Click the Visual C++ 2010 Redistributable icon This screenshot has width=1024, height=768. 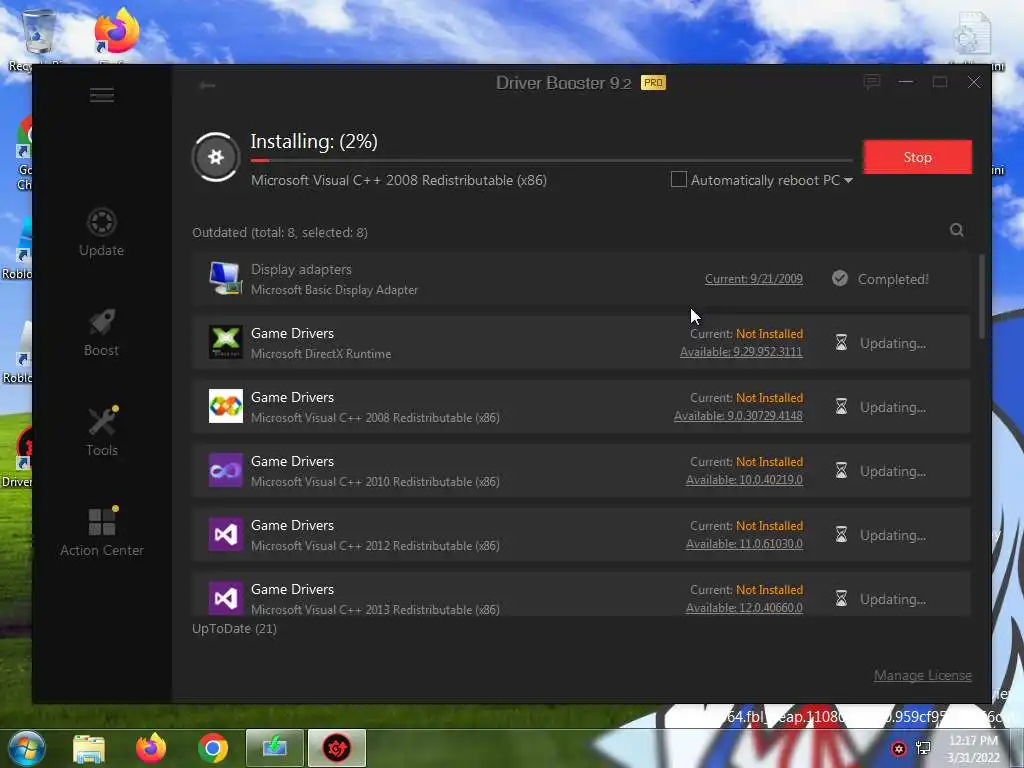click(225, 470)
